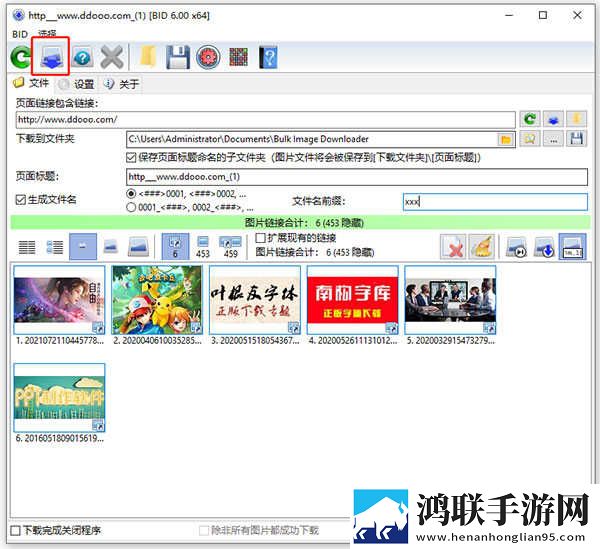This screenshot has width=600, height=549.
Task: Click the star favorites folder icon
Action: coord(530,138)
